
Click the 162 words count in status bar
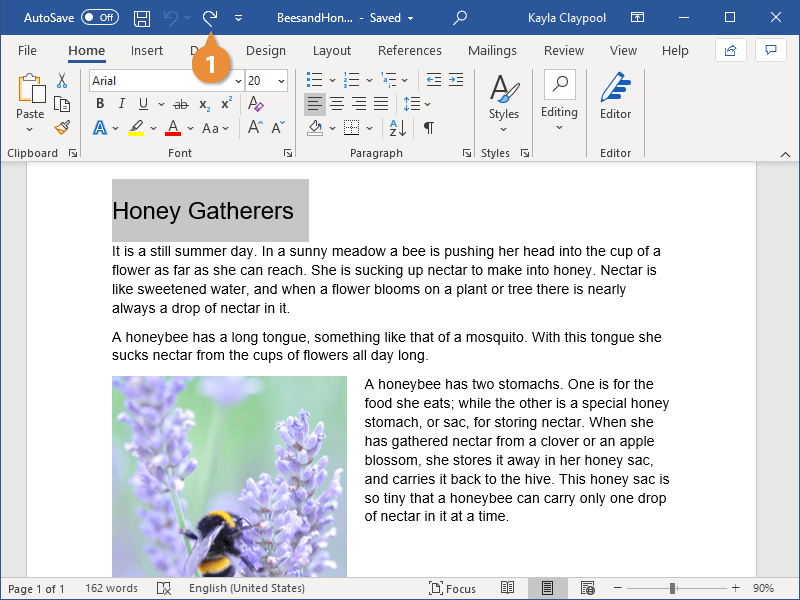pyautogui.click(x=111, y=589)
